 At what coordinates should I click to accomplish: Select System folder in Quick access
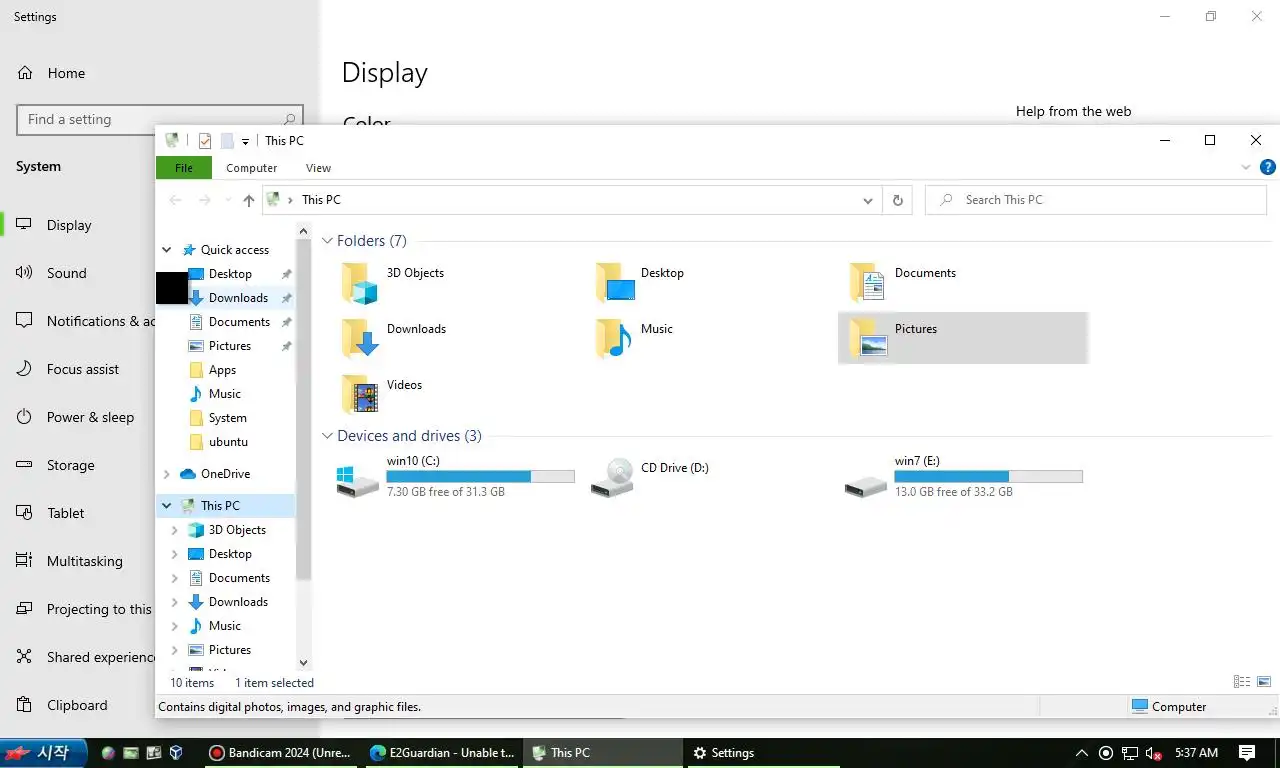tap(227, 418)
